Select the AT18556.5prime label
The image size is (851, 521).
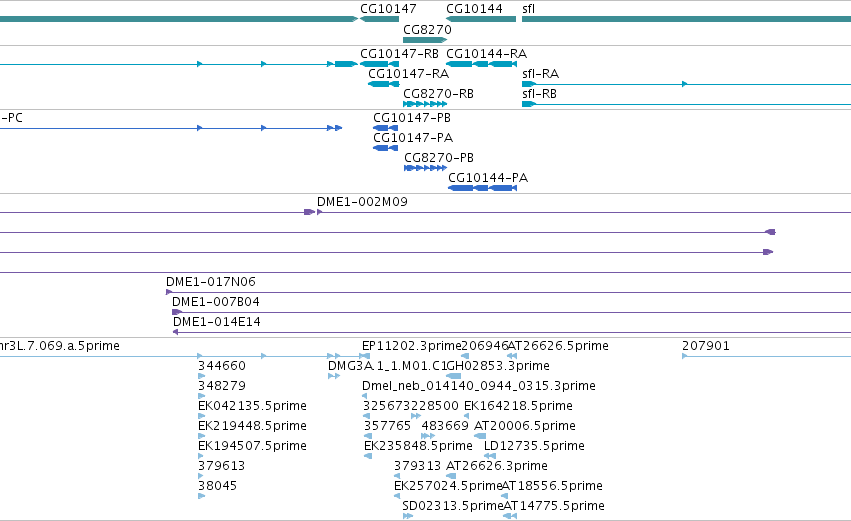click(552, 486)
